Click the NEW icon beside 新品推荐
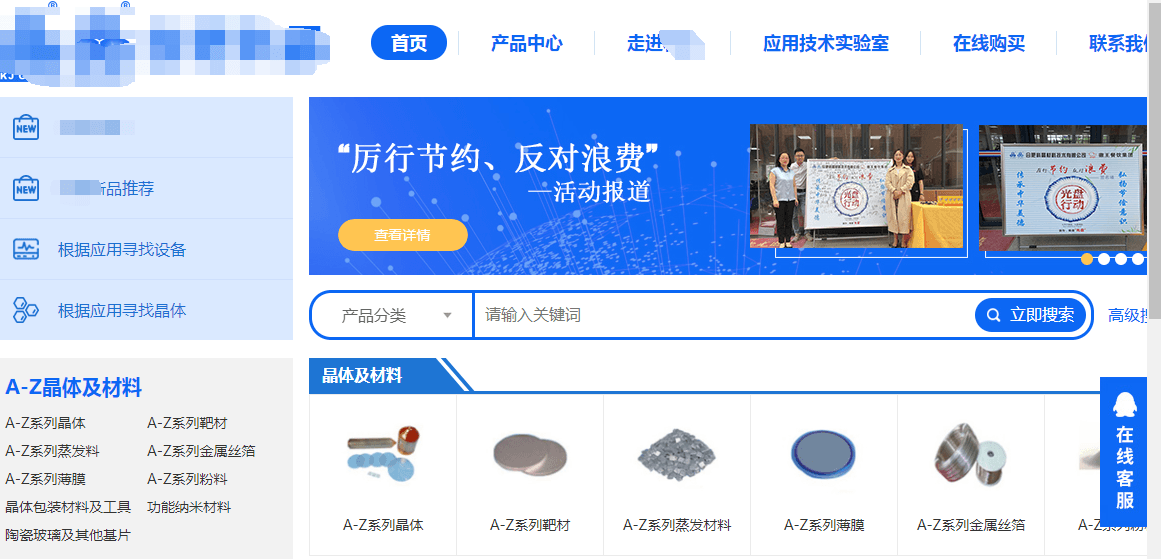Image resolution: width=1161 pixels, height=559 pixels. [x=26, y=188]
